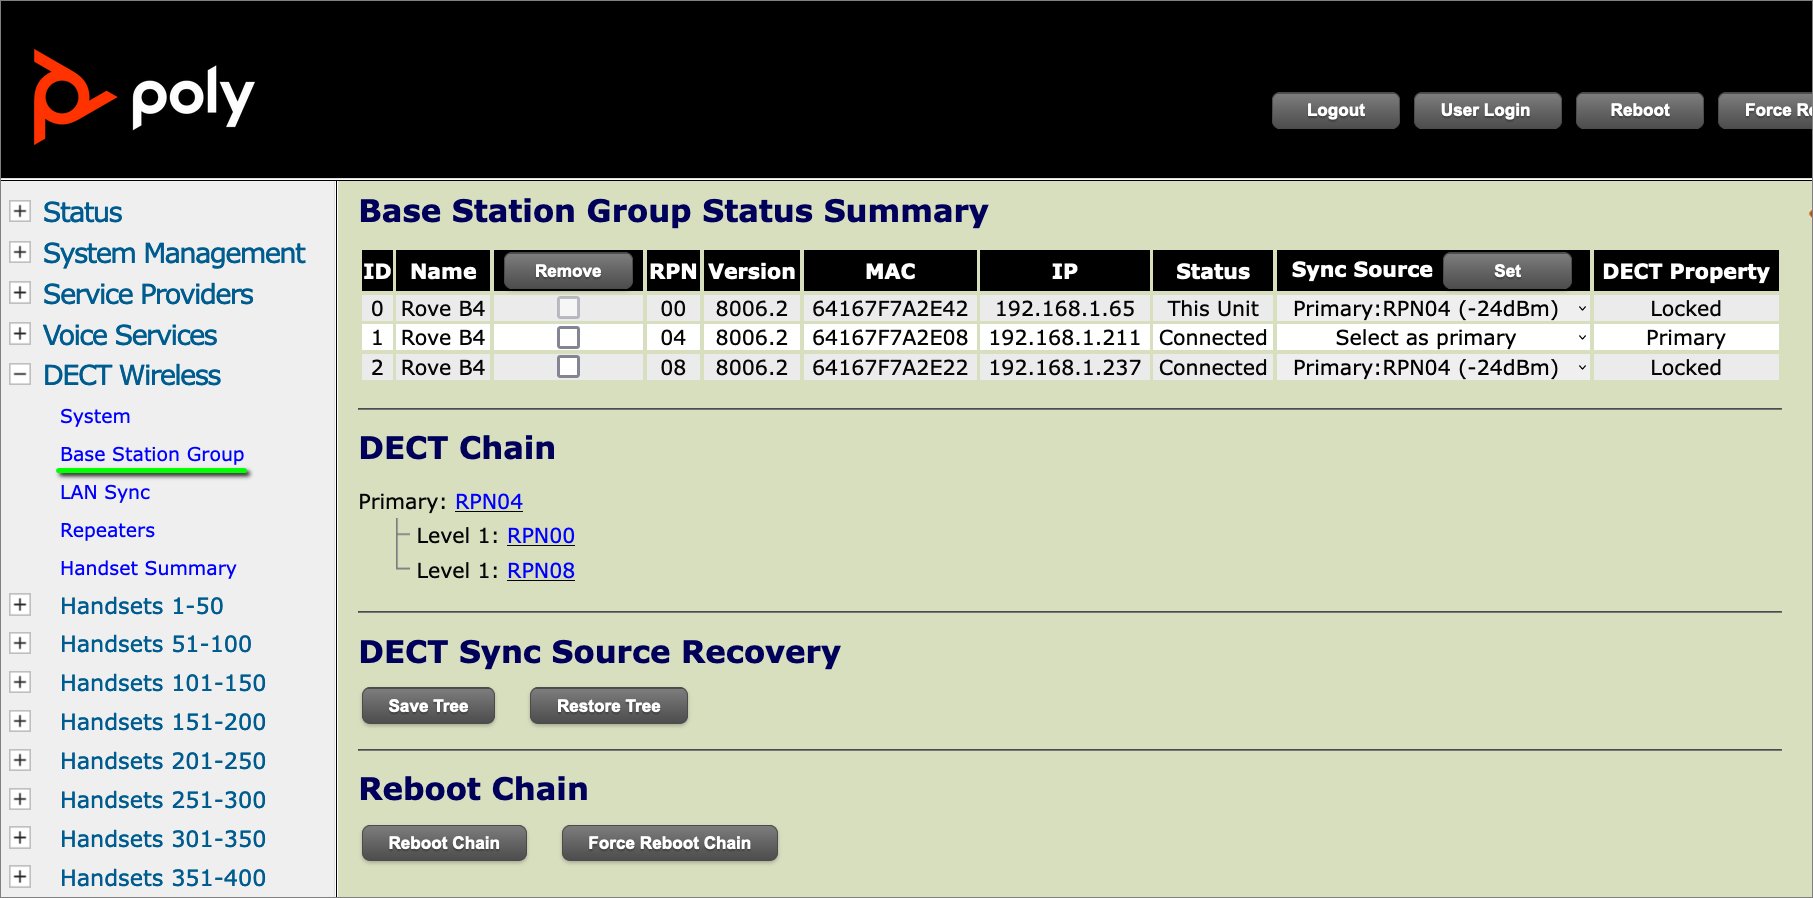Check Remove box for base station RPN 08
This screenshot has width=1813, height=898.
(568, 367)
